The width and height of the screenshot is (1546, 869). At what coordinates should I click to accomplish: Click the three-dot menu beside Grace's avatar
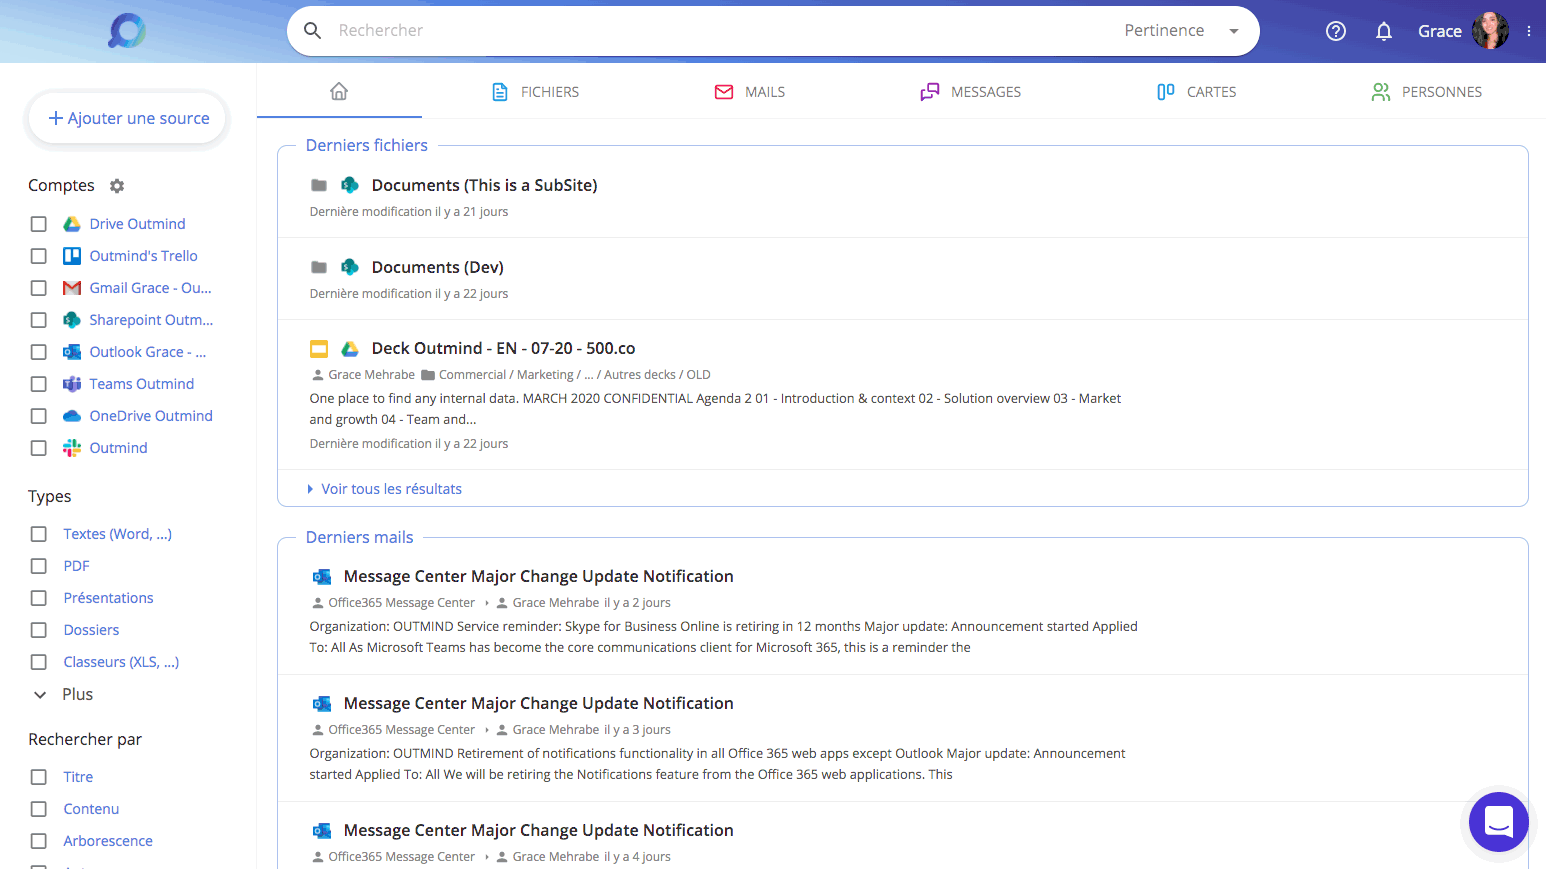[1528, 31]
